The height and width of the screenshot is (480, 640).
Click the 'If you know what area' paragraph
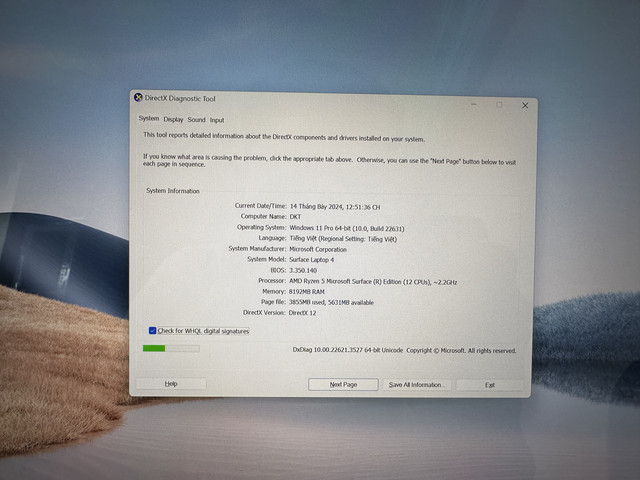click(x=329, y=161)
